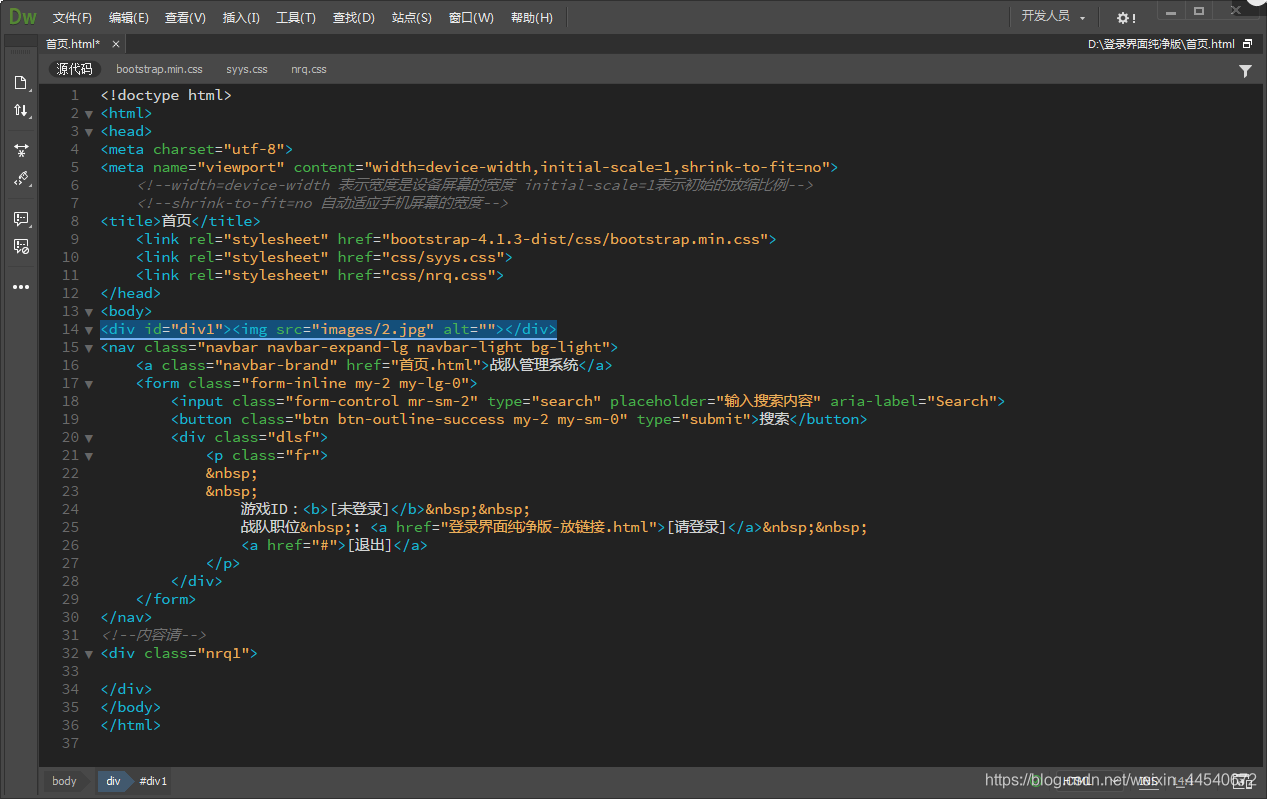
Task: Open related file nrq.css
Action: (309, 69)
